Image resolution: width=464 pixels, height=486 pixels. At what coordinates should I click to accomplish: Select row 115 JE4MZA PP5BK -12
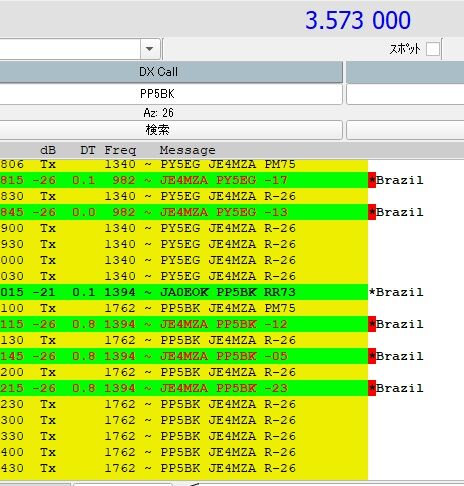point(184,324)
